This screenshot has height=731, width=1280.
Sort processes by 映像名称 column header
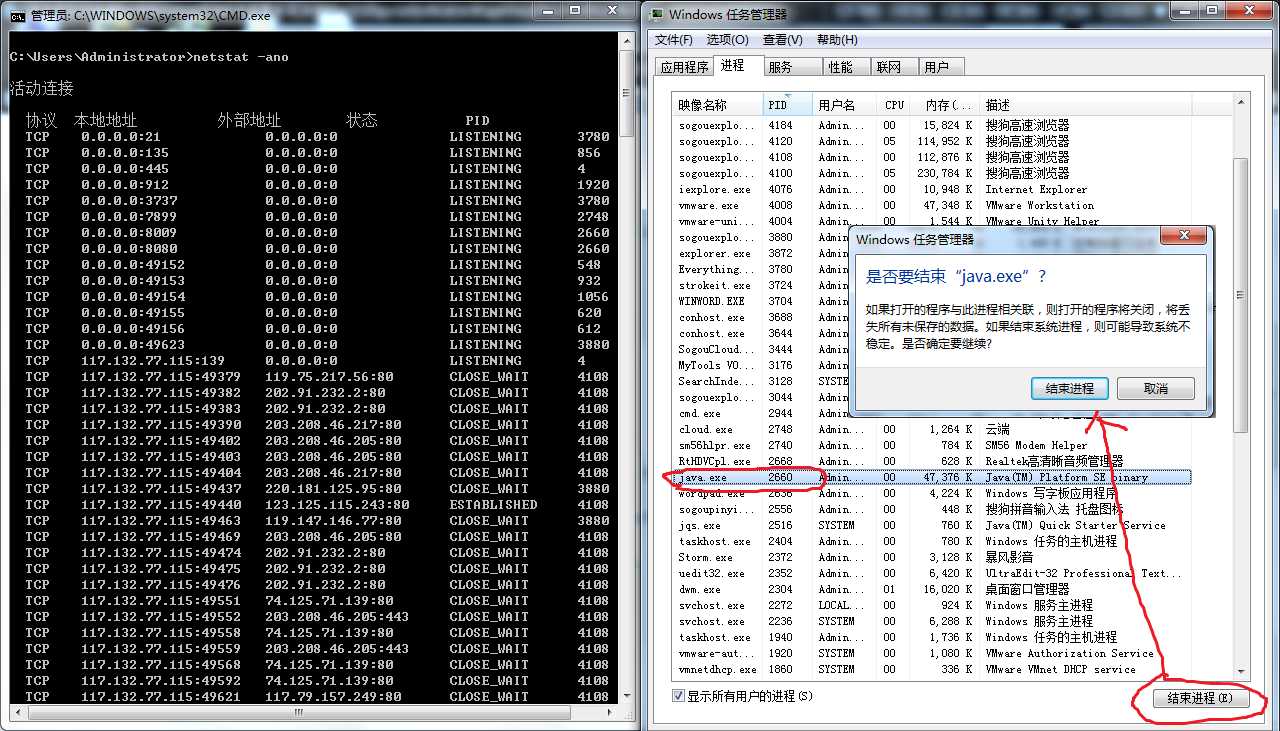click(x=718, y=105)
